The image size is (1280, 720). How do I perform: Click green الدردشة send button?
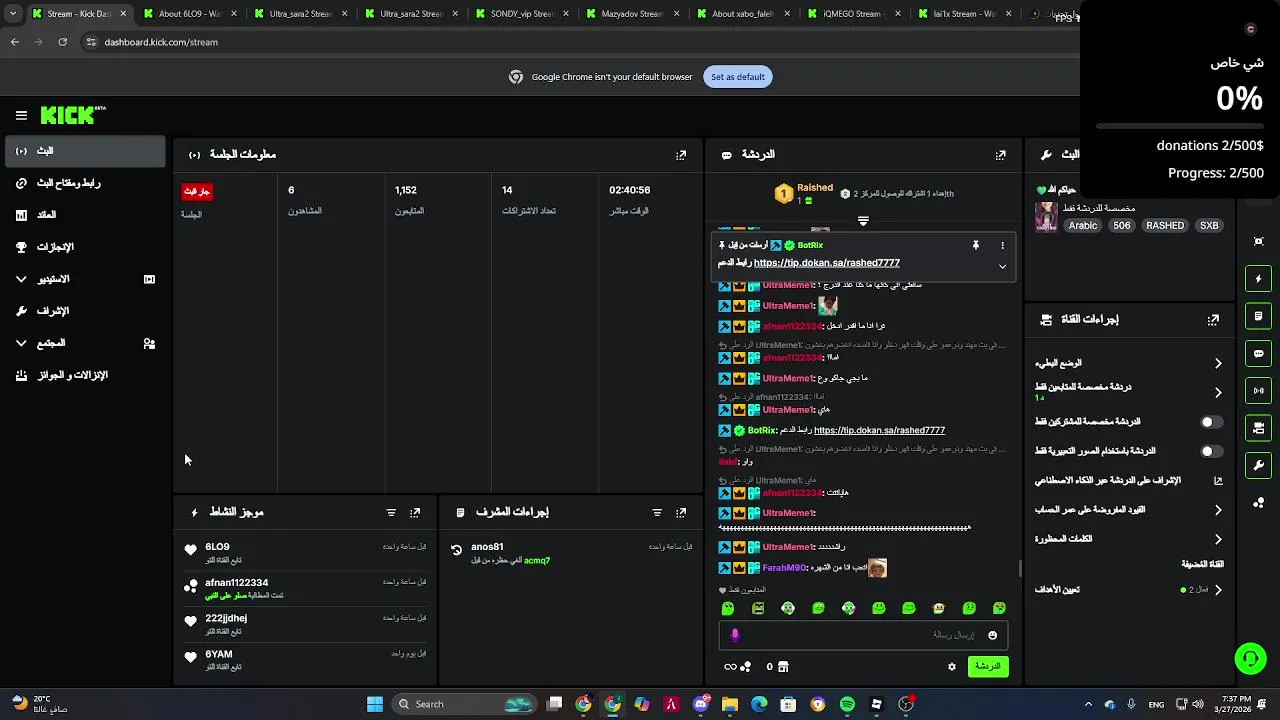pyautogui.click(x=988, y=667)
